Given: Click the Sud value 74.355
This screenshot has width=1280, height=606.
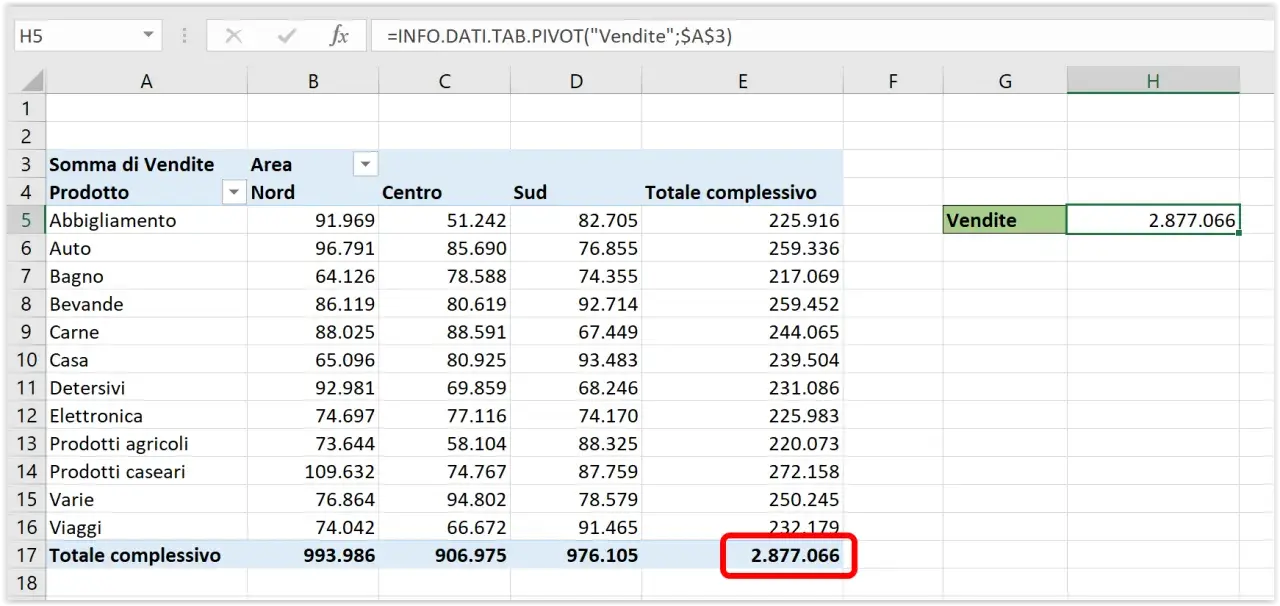Looking at the screenshot, I should coord(608,276).
